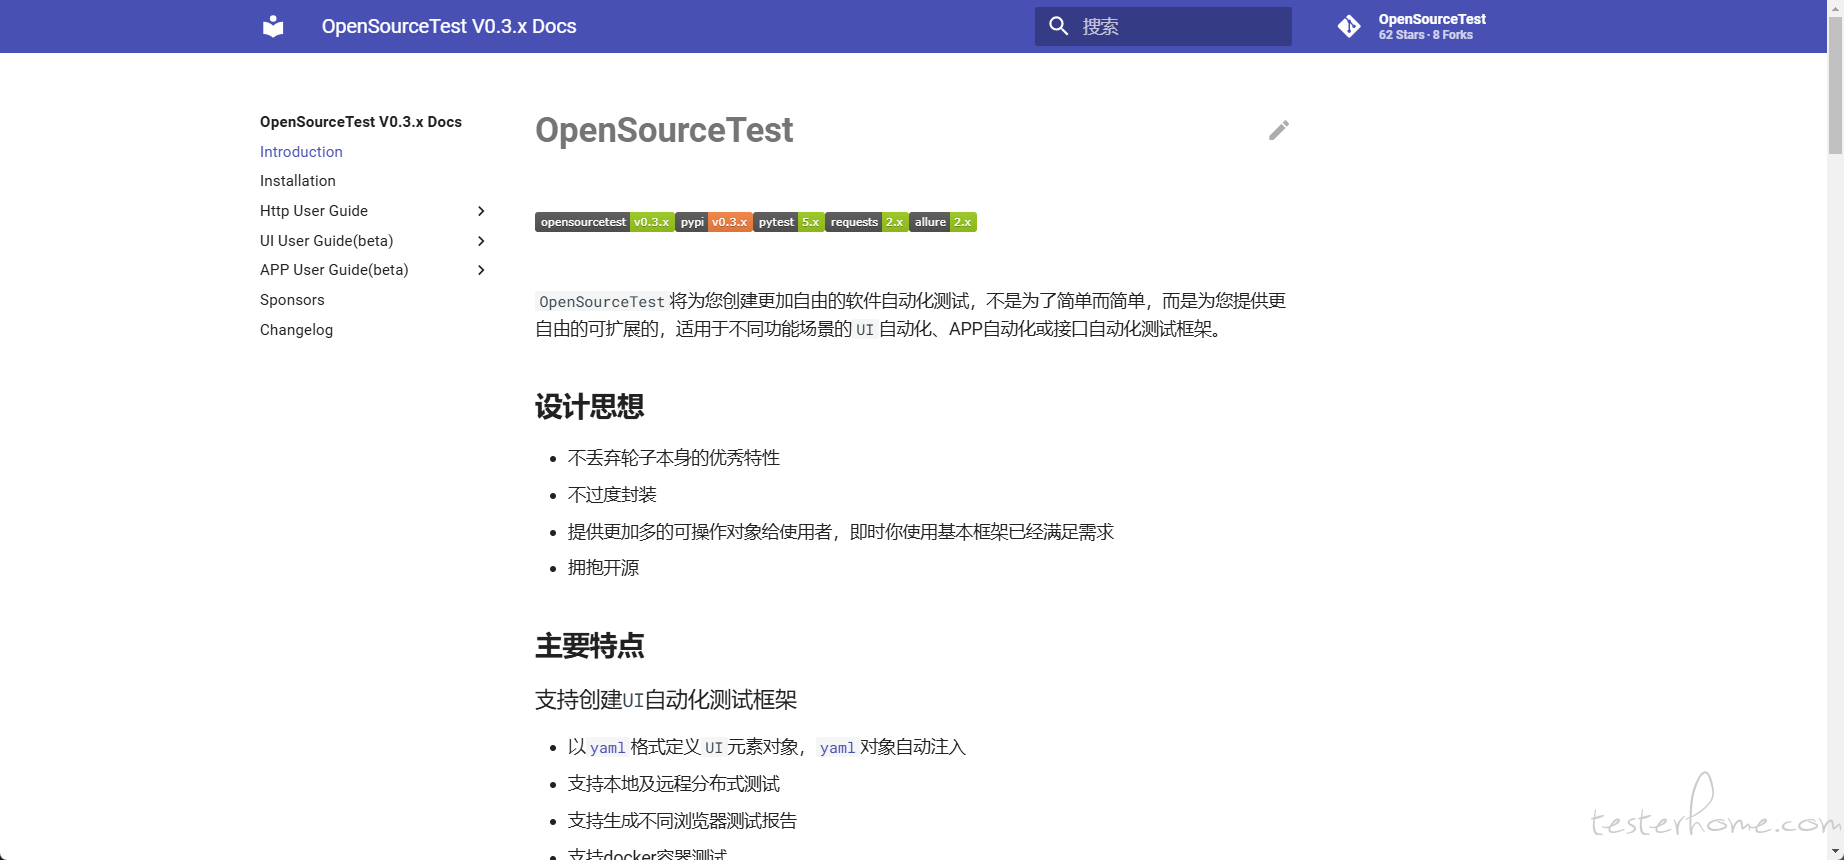The width and height of the screenshot is (1844, 860).
Task: Click the git repository icon
Action: [x=1349, y=26]
